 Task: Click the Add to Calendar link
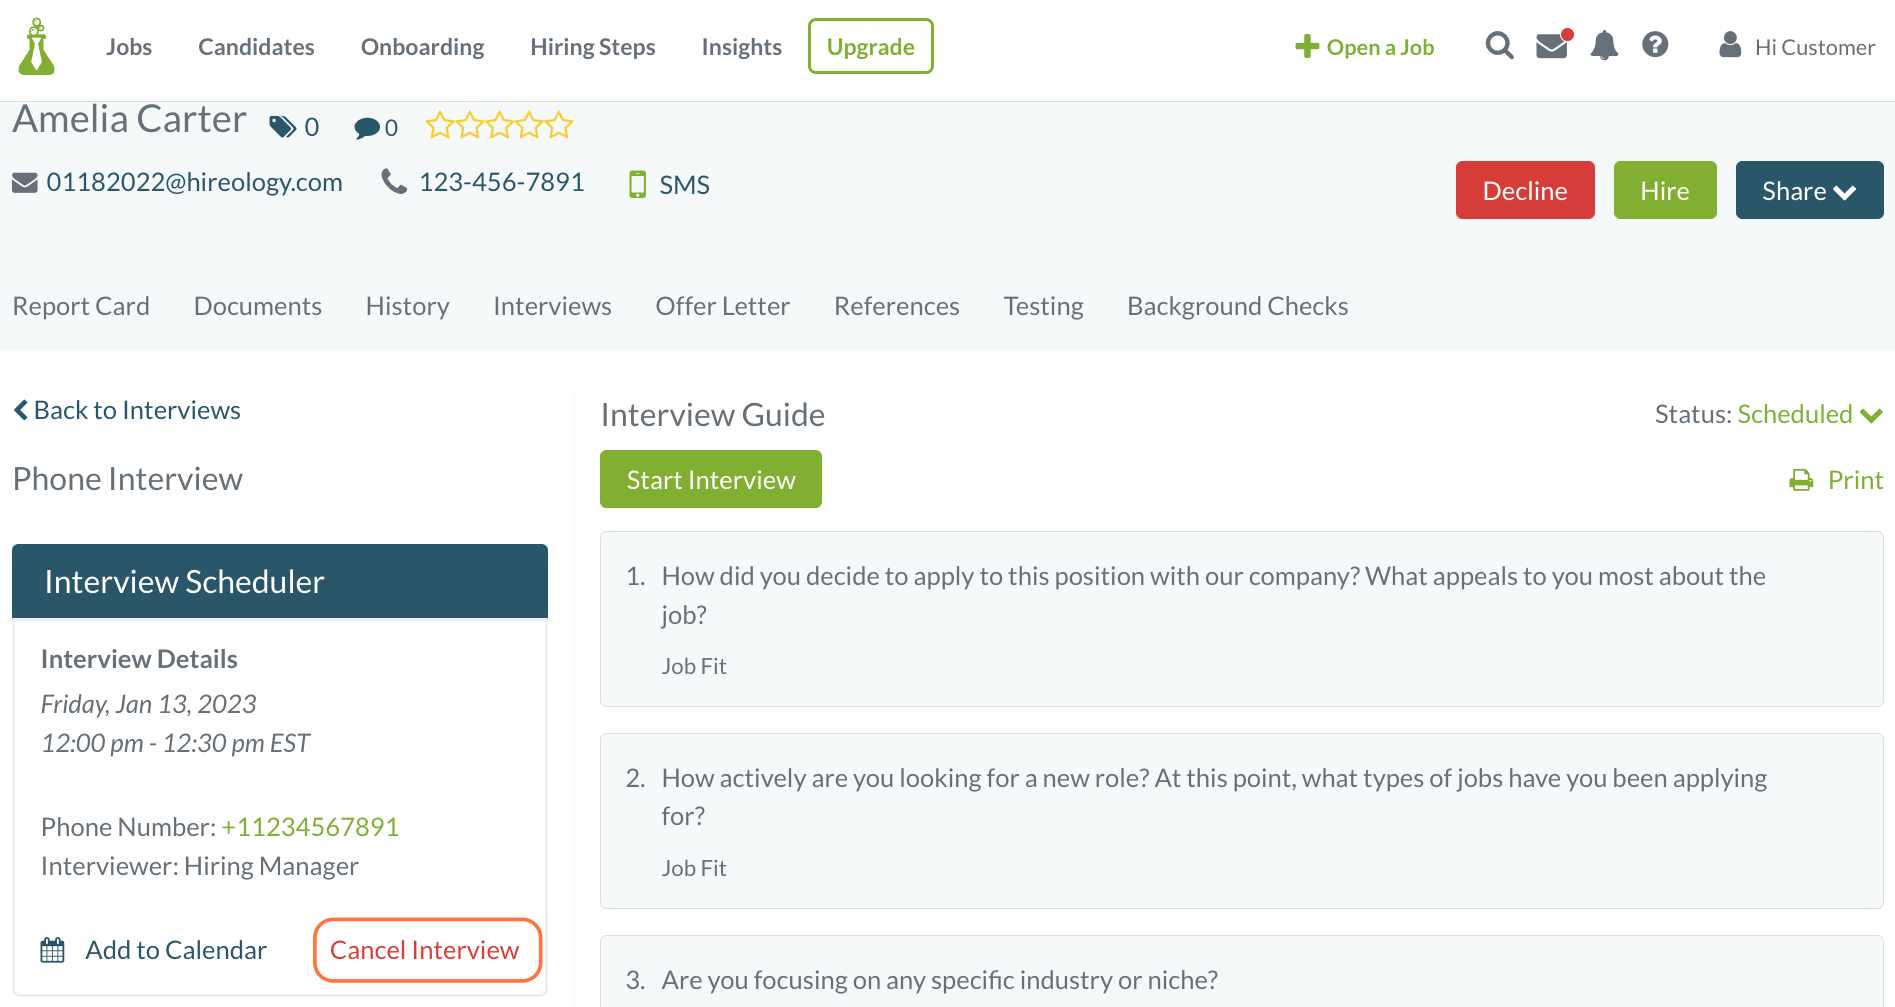coord(176,950)
